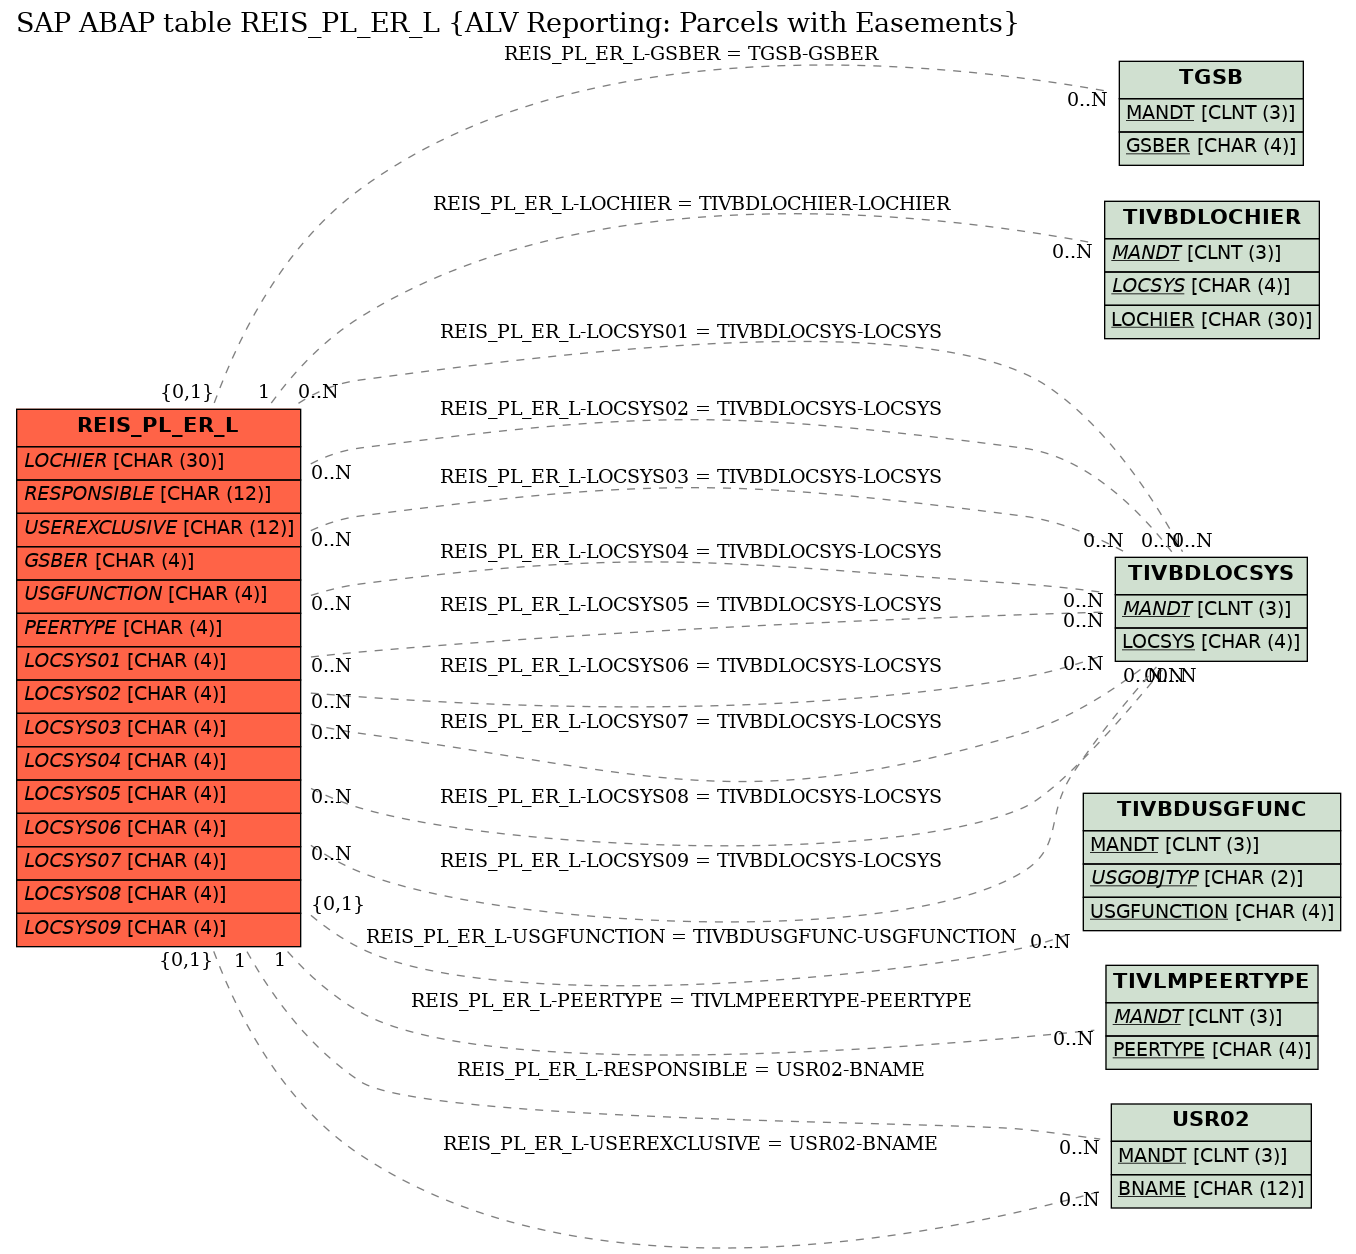Viewport: 1356px width, 1254px height.
Task: Select the LOCSYS06 [CHAR (4)] field row
Action: coord(158,829)
